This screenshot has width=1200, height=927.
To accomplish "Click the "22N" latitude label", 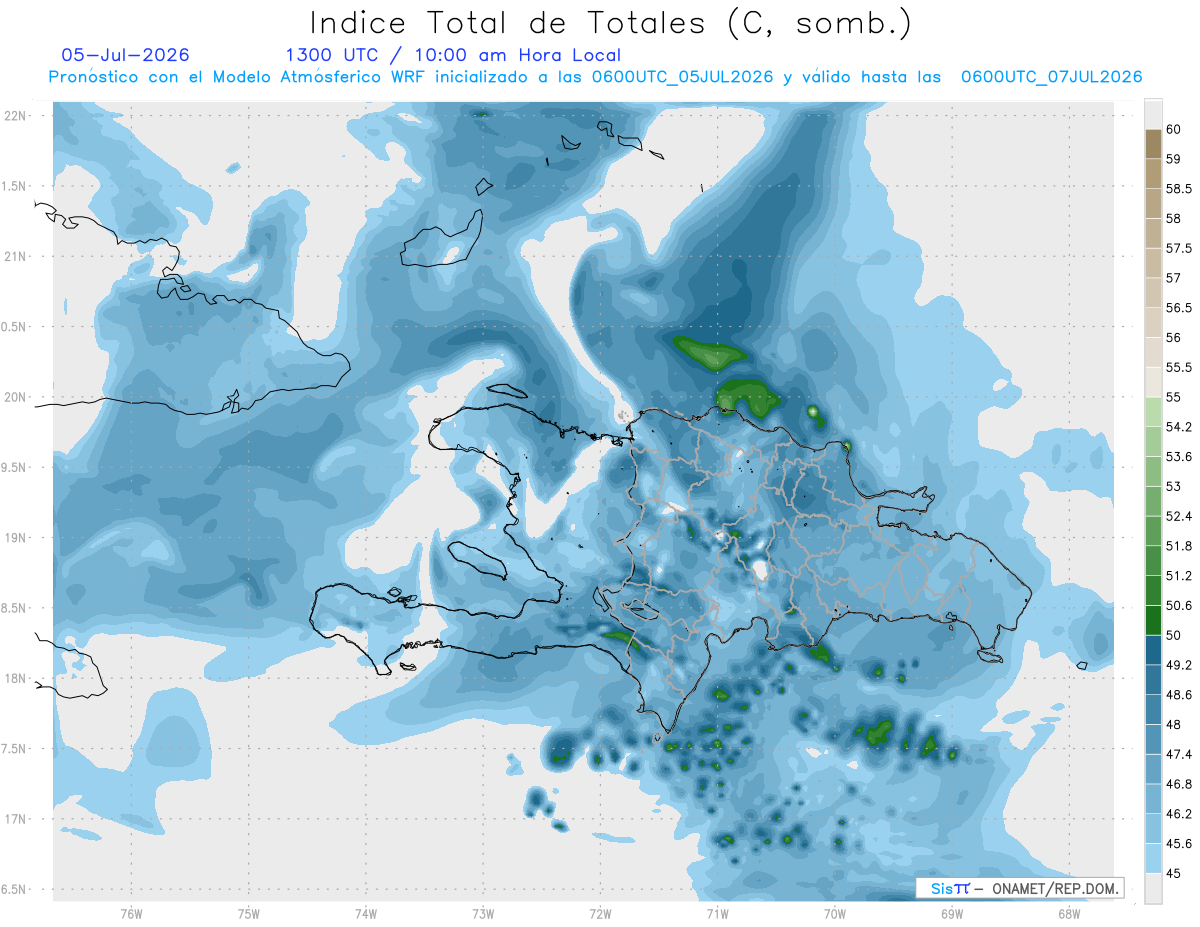I will 15,116.
